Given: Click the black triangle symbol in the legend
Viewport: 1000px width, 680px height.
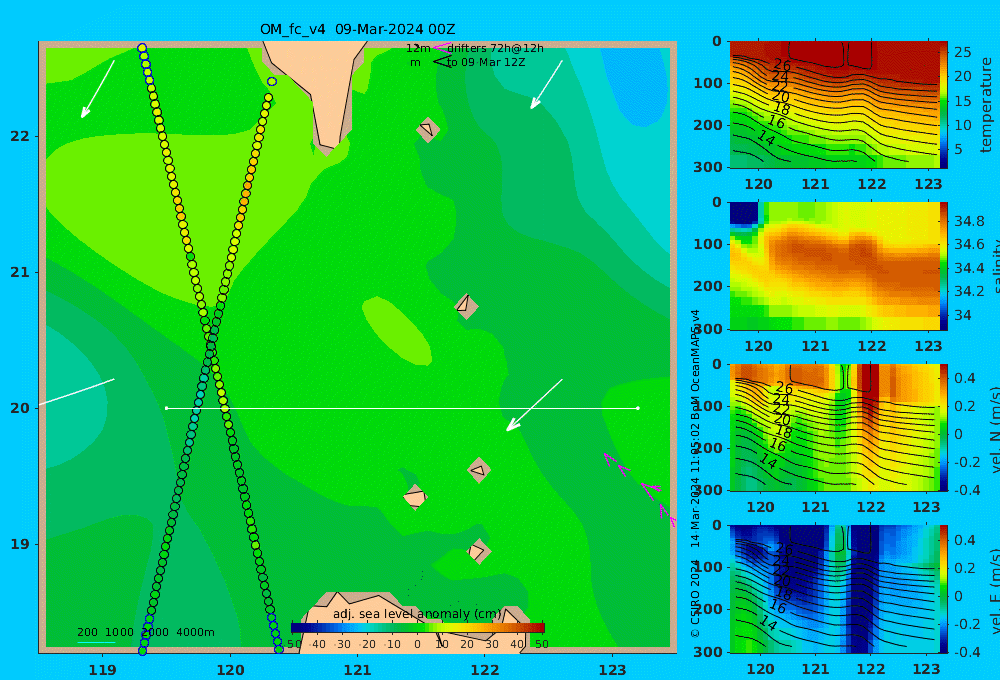Looking at the screenshot, I should pyautogui.click(x=441, y=62).
